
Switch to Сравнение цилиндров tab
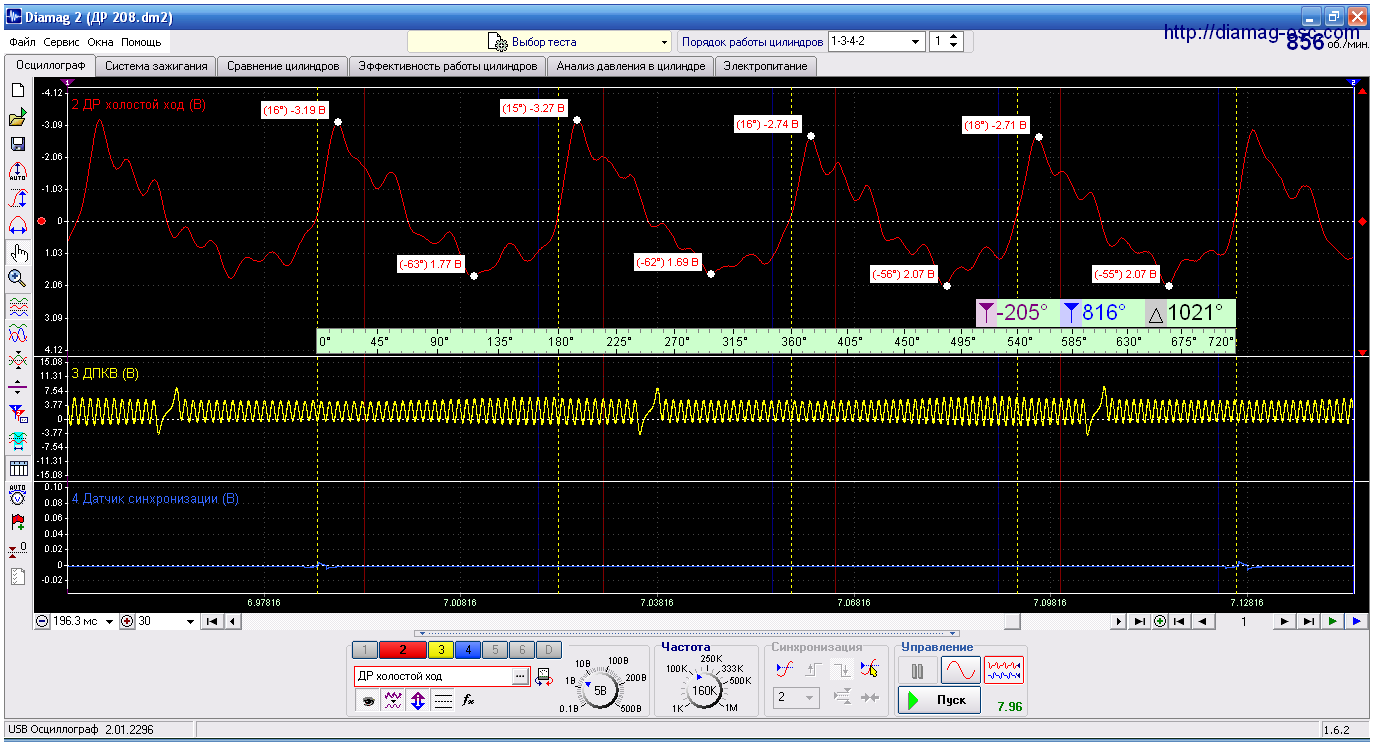tap(283, 66)
